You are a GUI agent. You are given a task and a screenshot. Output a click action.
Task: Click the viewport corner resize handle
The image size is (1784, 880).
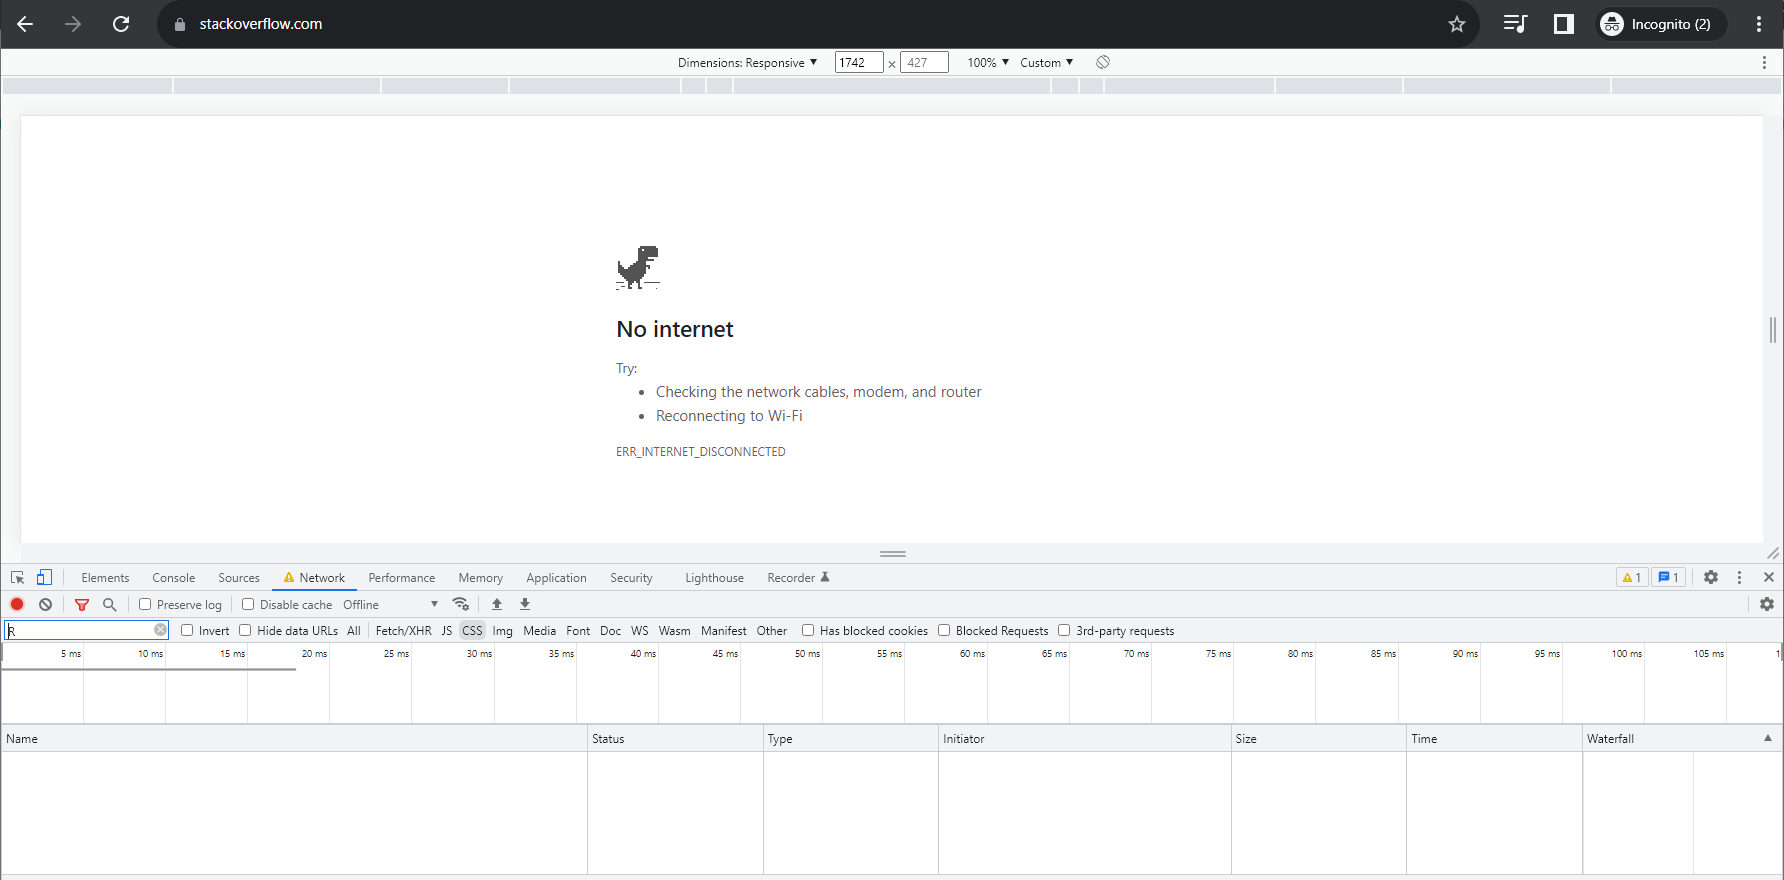1773,553
